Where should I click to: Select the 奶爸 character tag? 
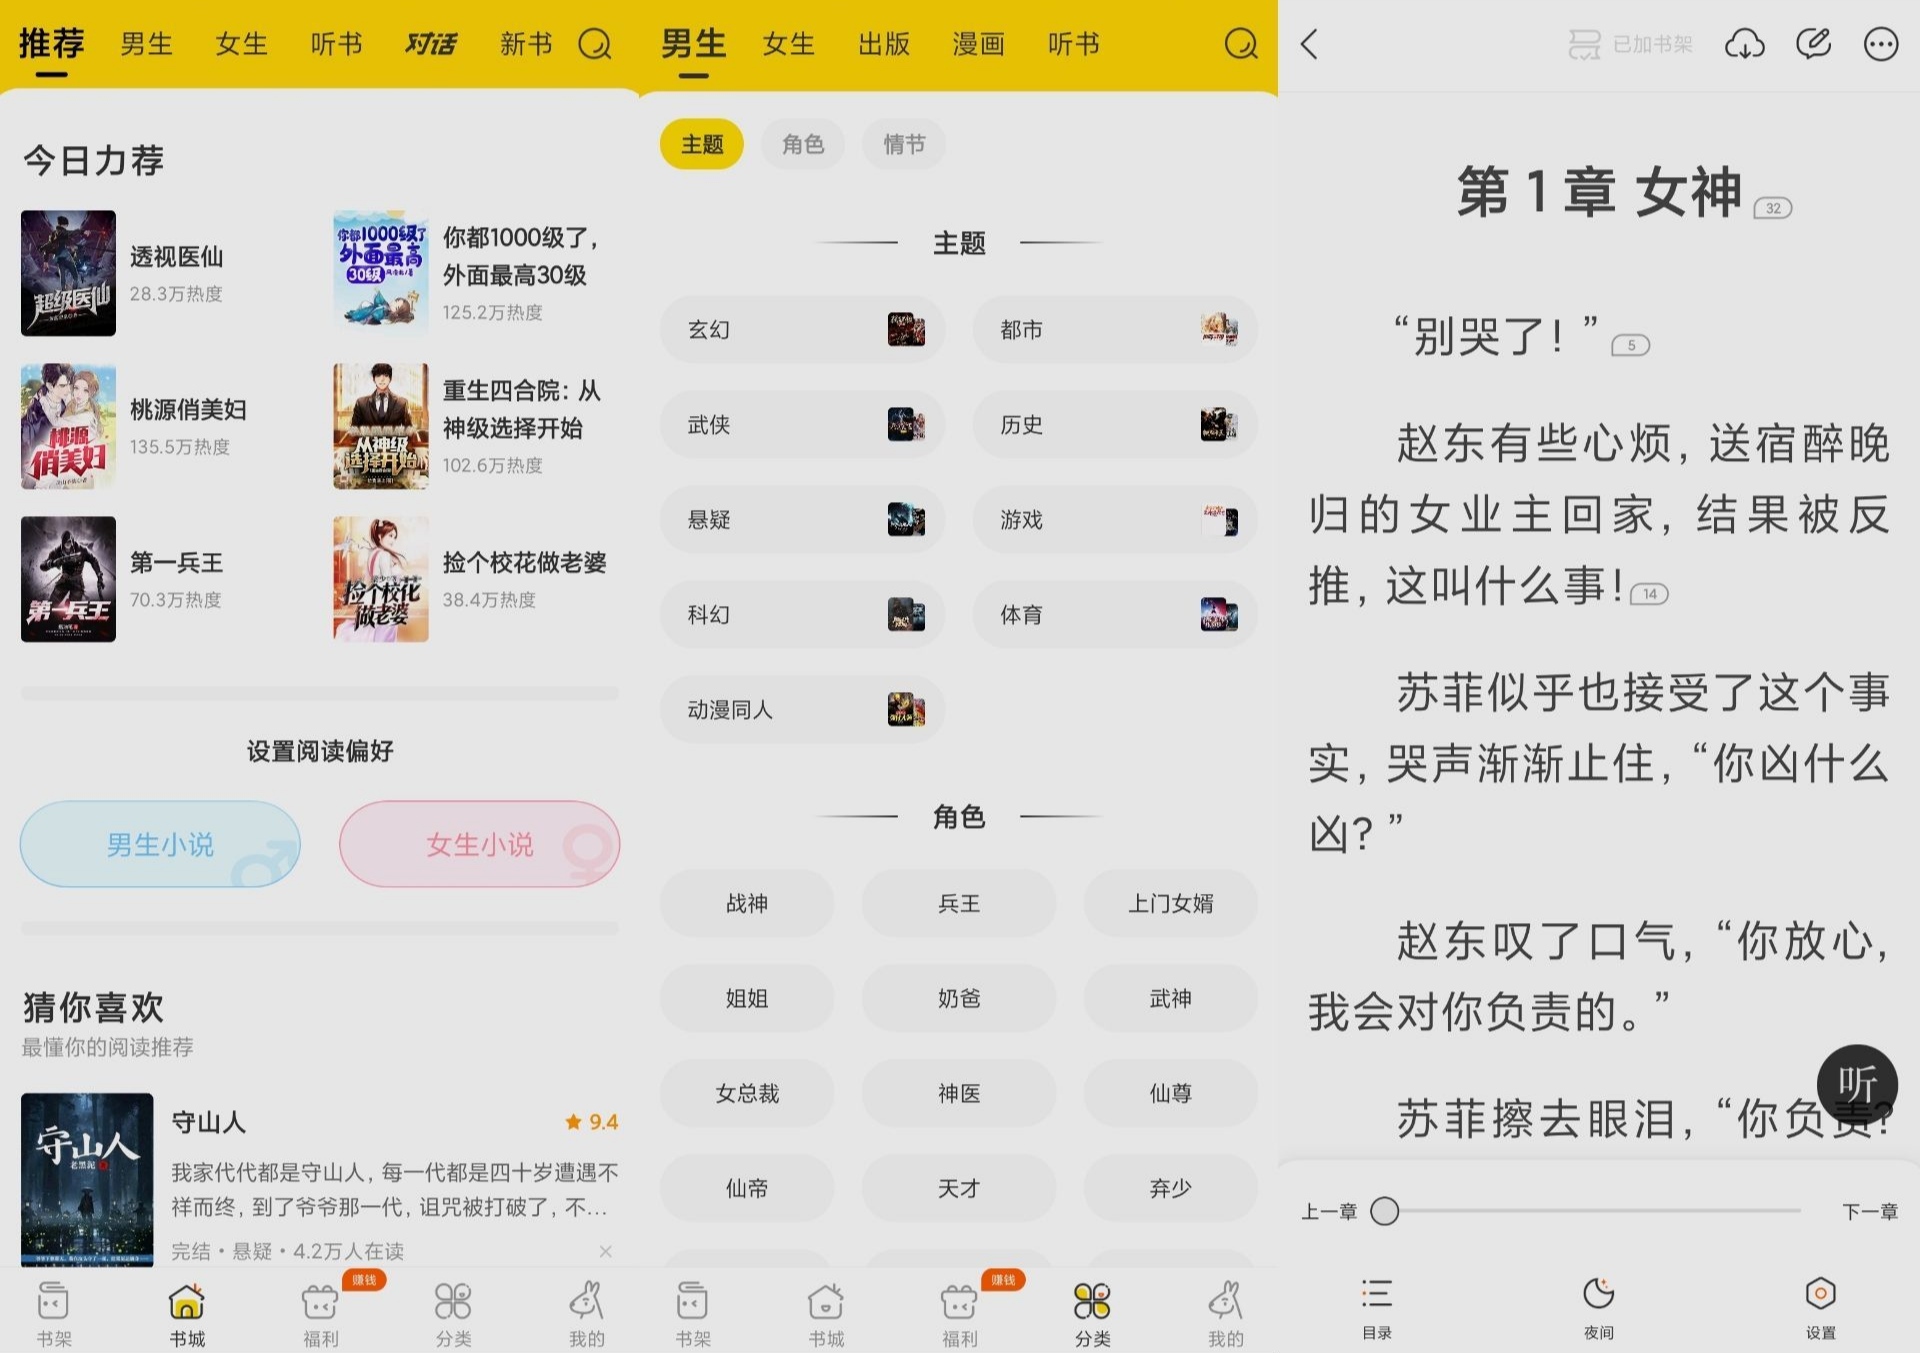click(959, 998)
